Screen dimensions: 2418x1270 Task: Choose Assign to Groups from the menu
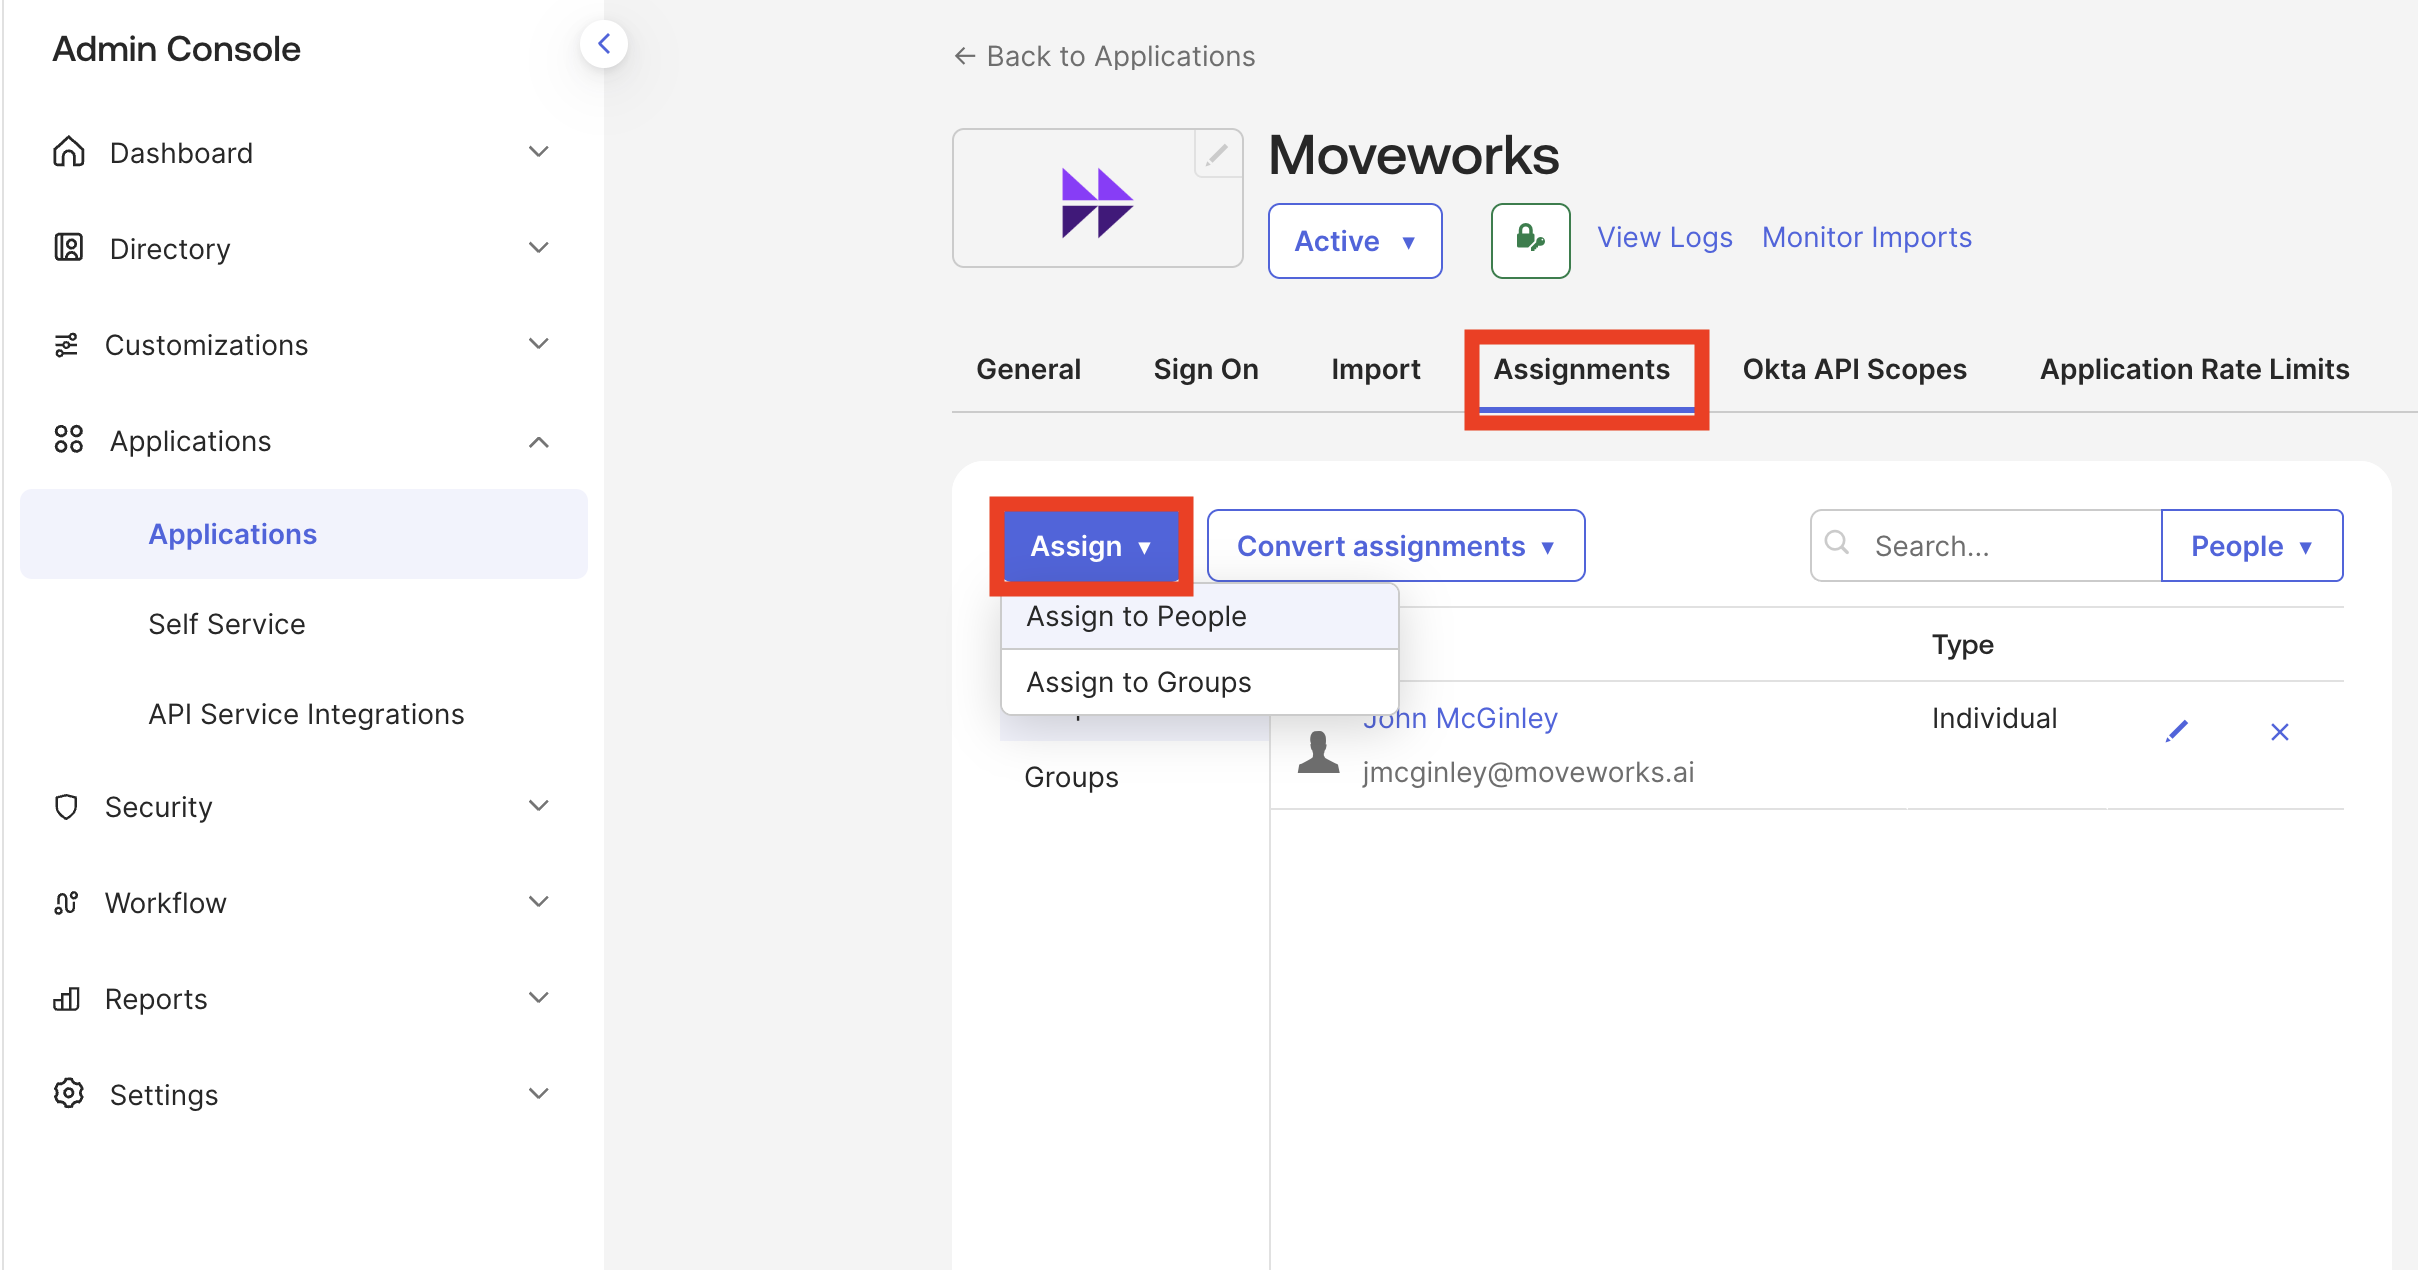[x=1138, y=682]
